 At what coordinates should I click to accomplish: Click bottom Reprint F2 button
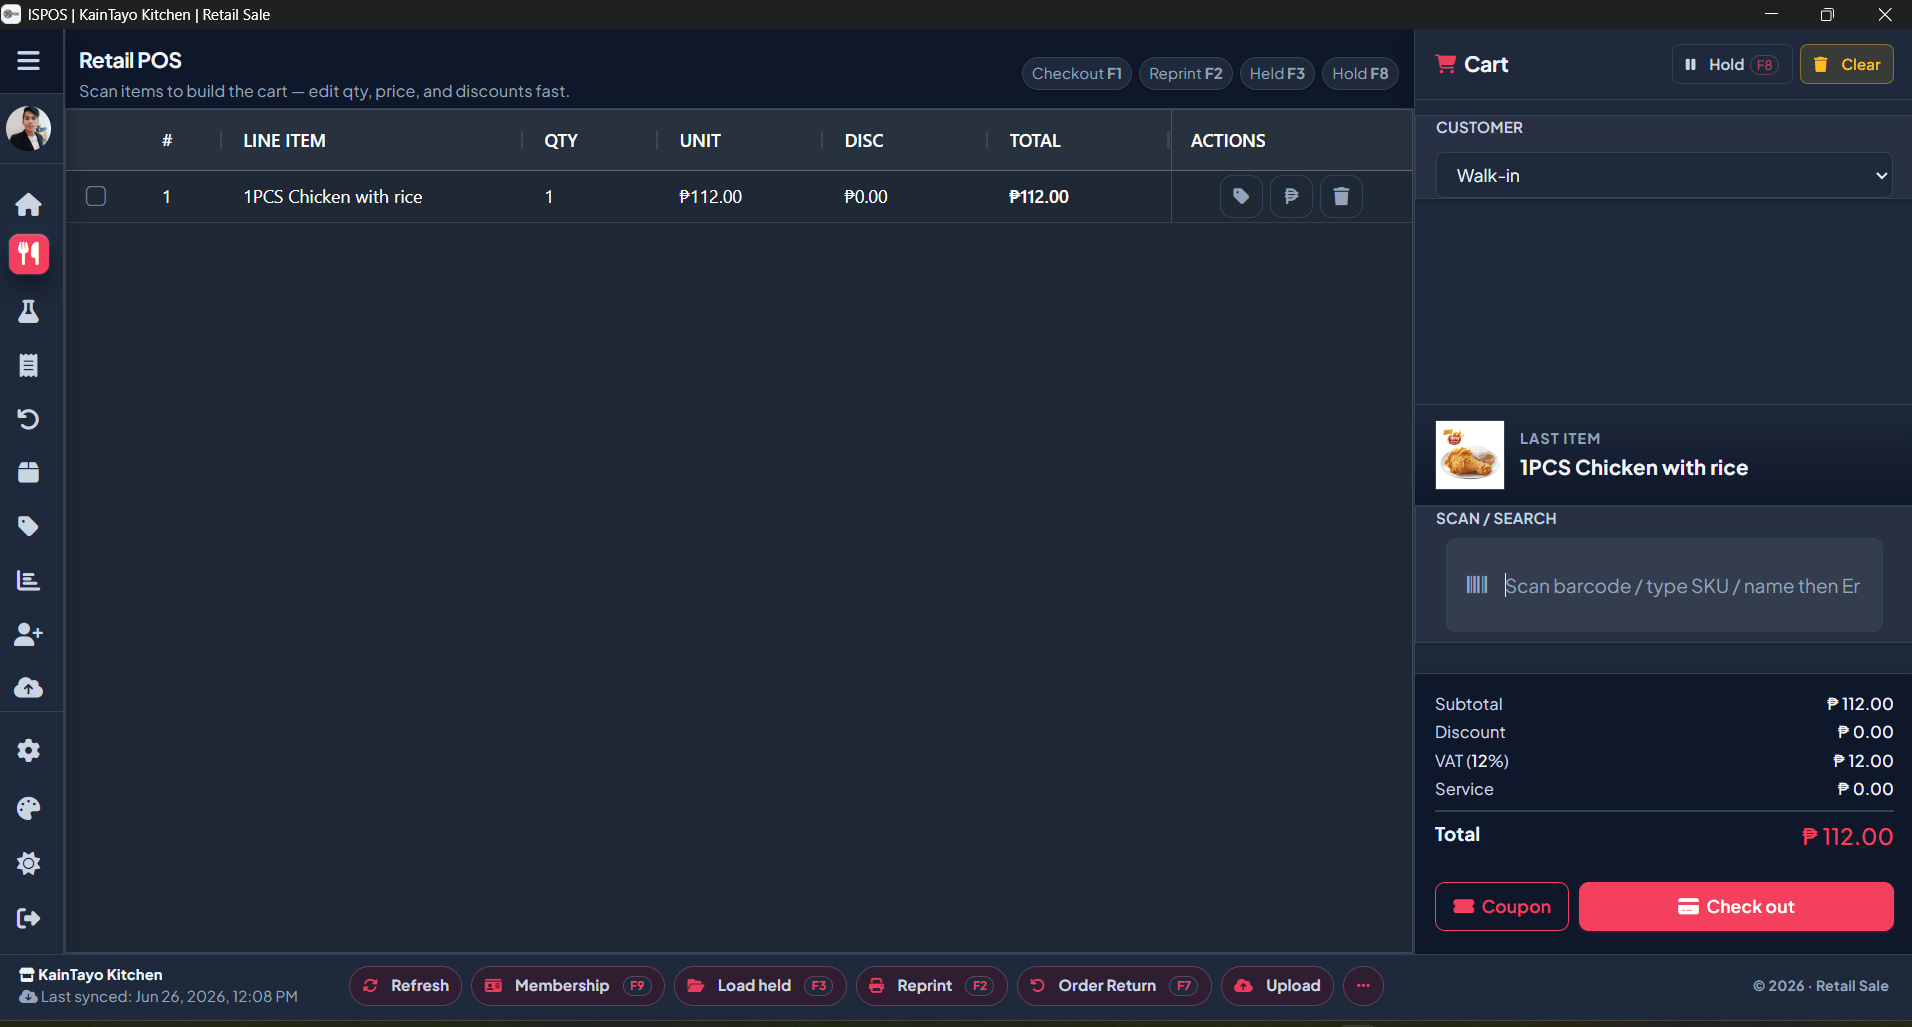point(932,986)
